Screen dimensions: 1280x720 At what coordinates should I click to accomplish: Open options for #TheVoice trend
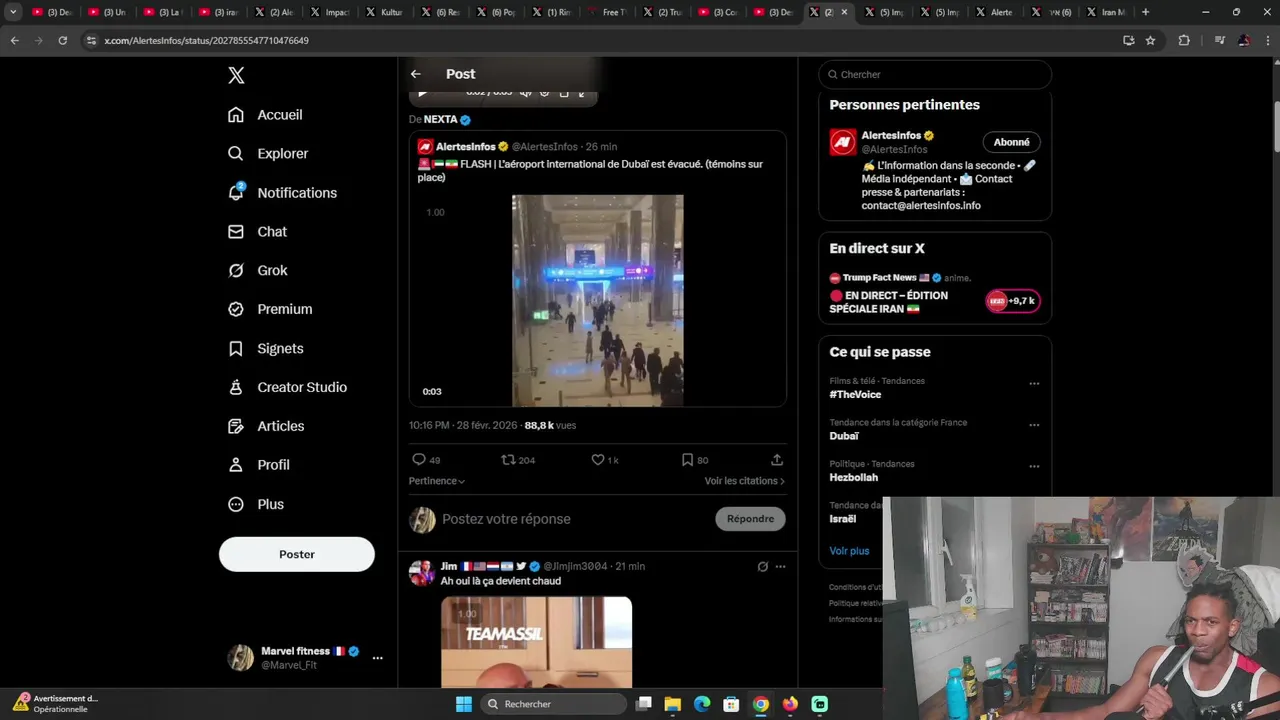coord(1034,383)
